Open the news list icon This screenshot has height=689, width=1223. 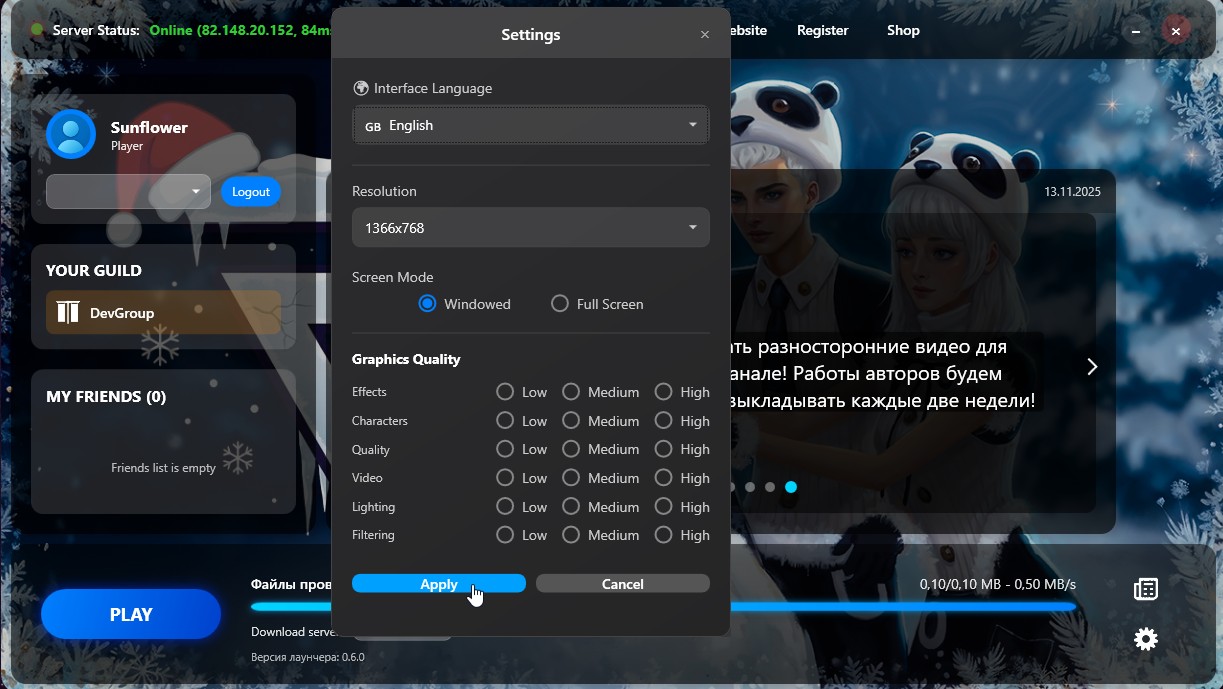(x=1145, y=589)
